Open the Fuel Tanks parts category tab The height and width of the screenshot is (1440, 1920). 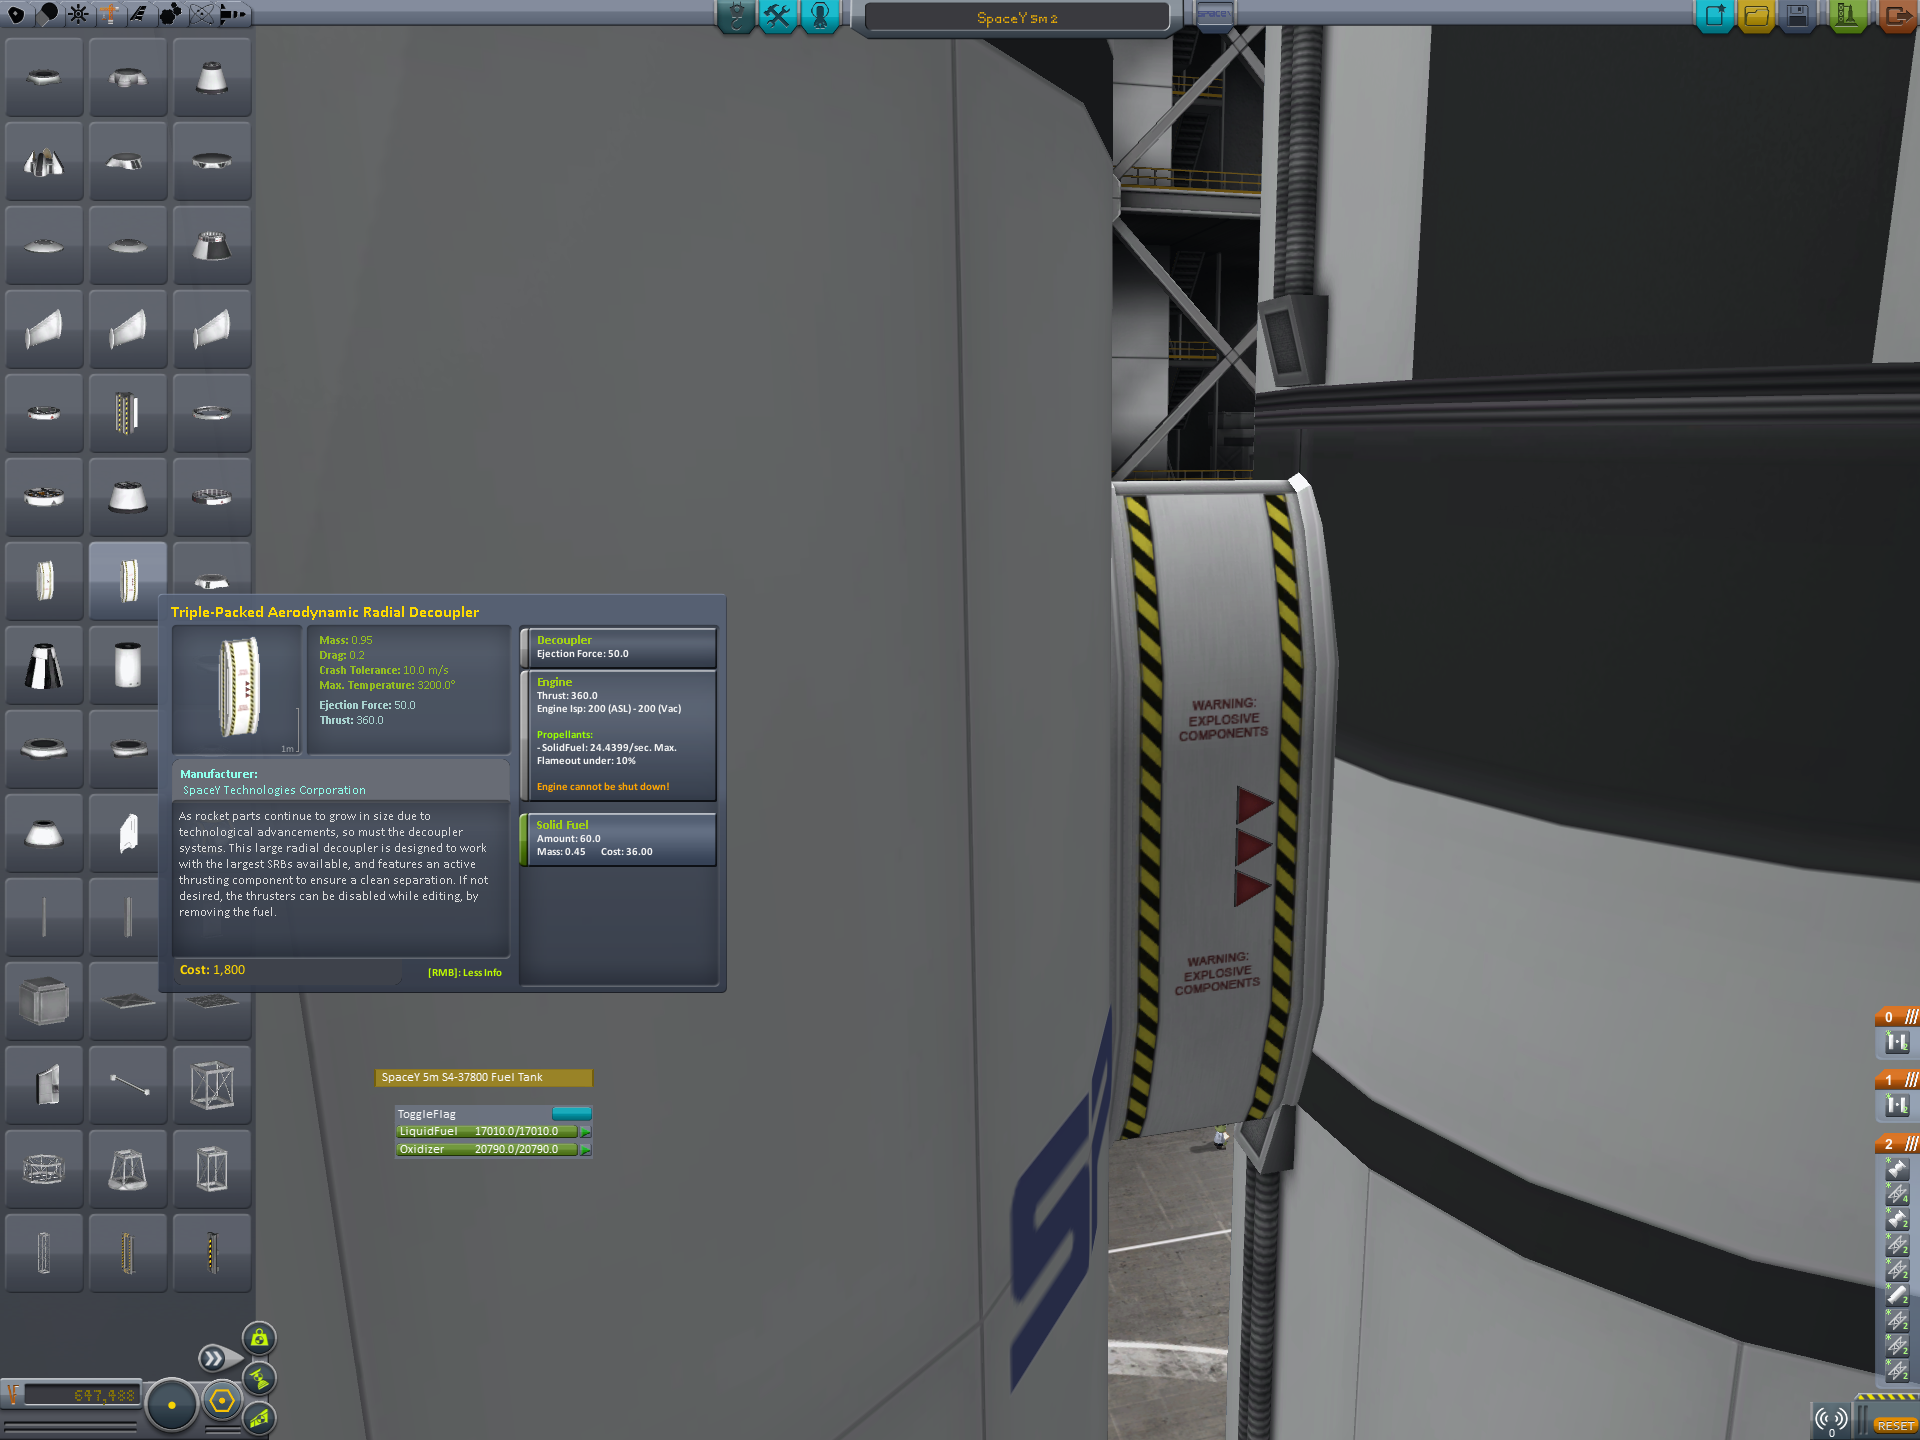[47, 14]
